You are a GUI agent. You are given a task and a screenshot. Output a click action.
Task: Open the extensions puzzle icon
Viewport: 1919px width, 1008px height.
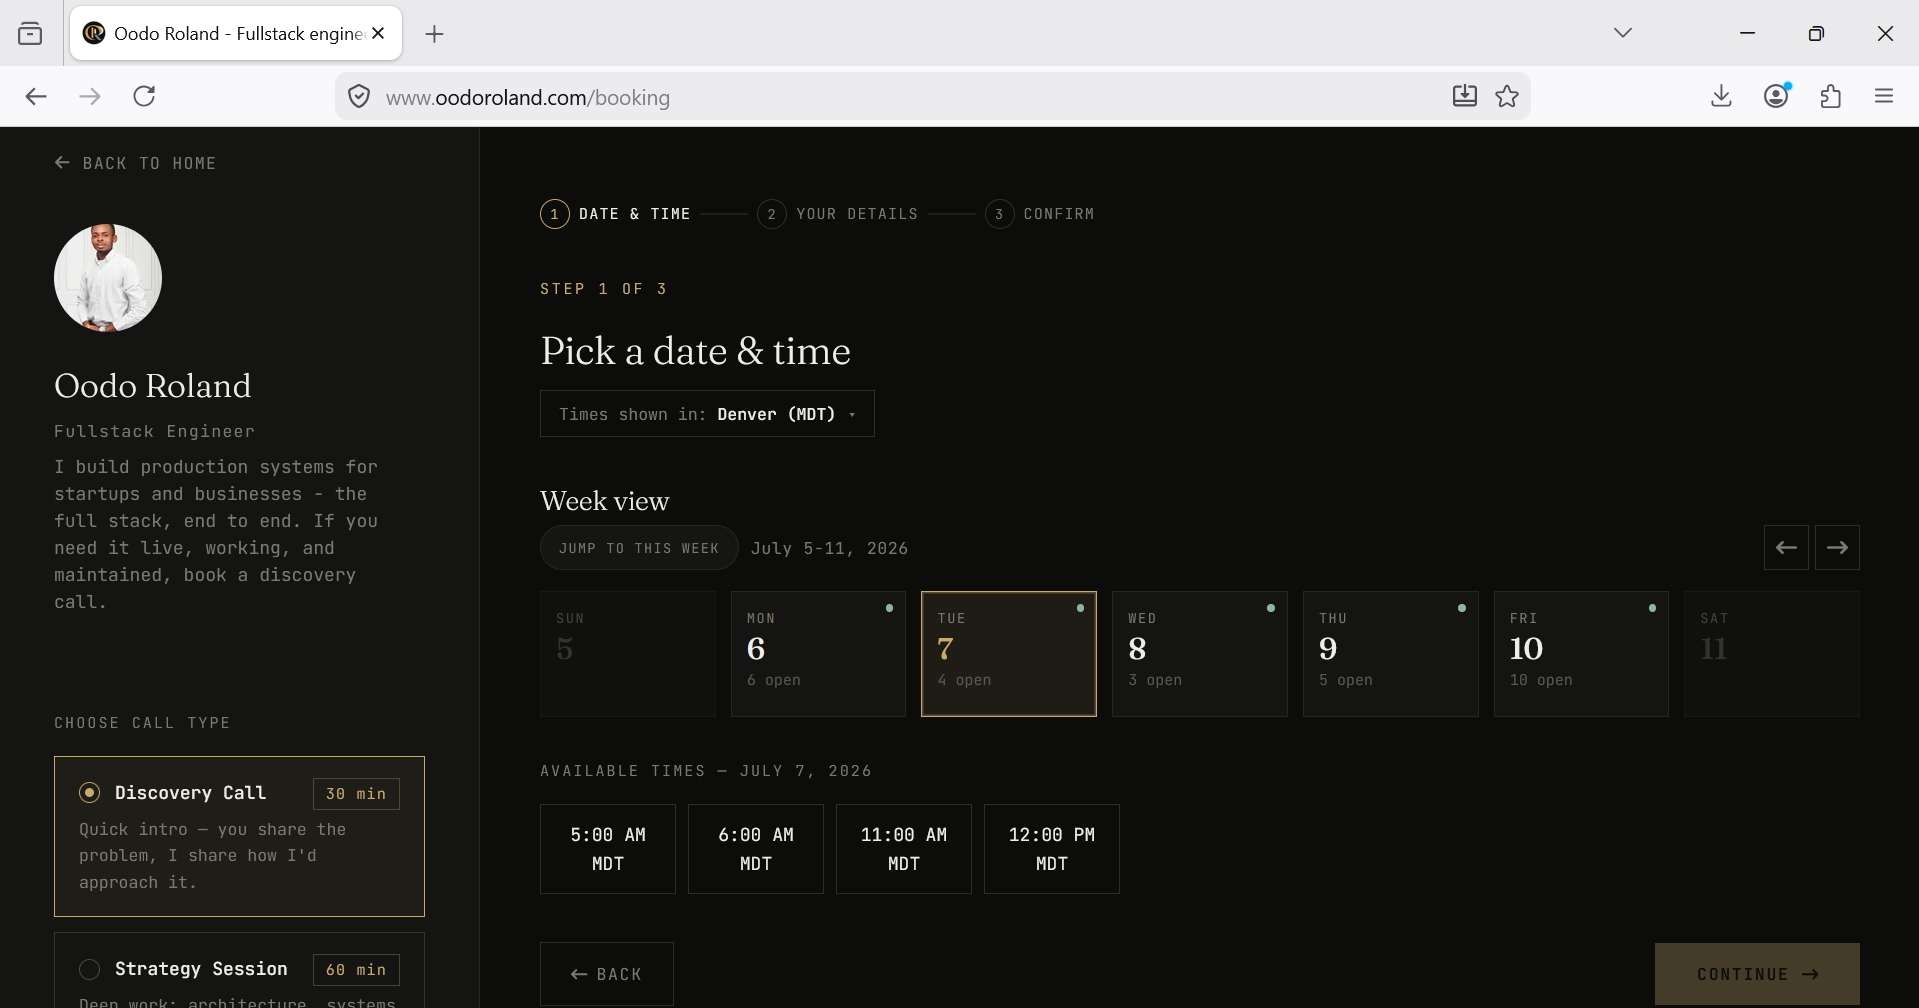(x=1830, y=96)
